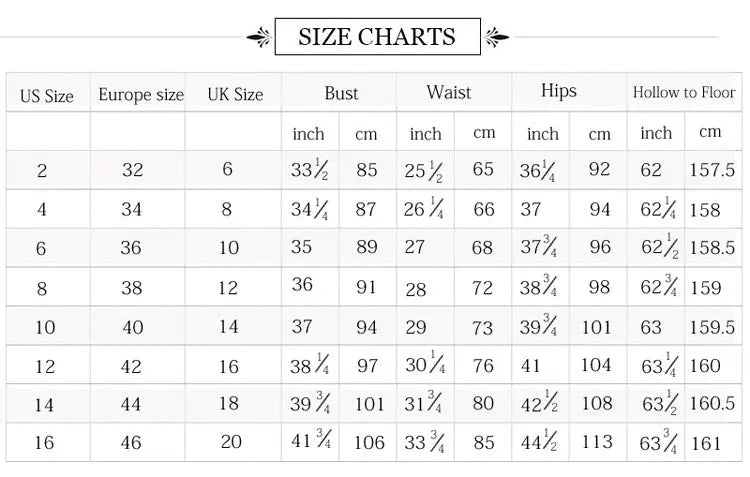750x477 pixels.
Task: Click the left decorative flourish beside SIZE CHARTS
Action: coord(259,38)
